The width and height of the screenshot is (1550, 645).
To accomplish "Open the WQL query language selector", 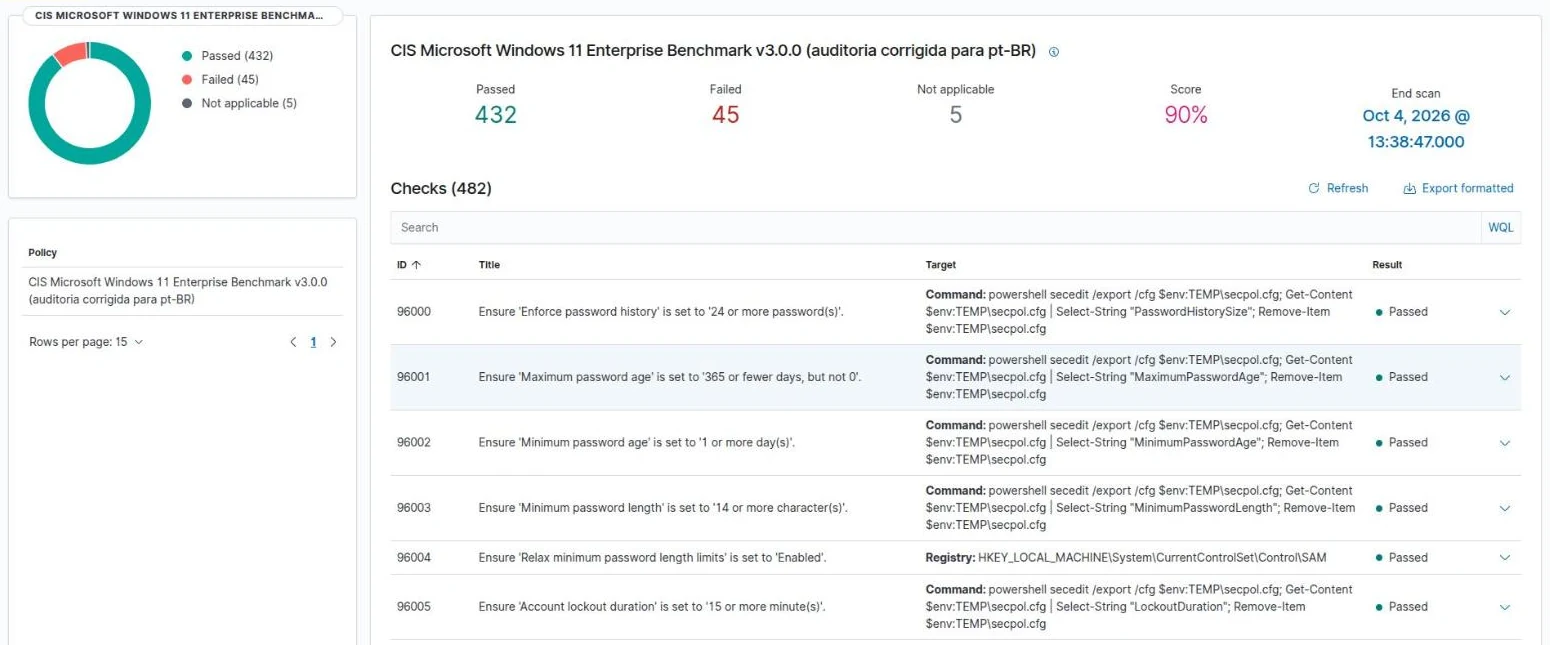I will 1500,227.
